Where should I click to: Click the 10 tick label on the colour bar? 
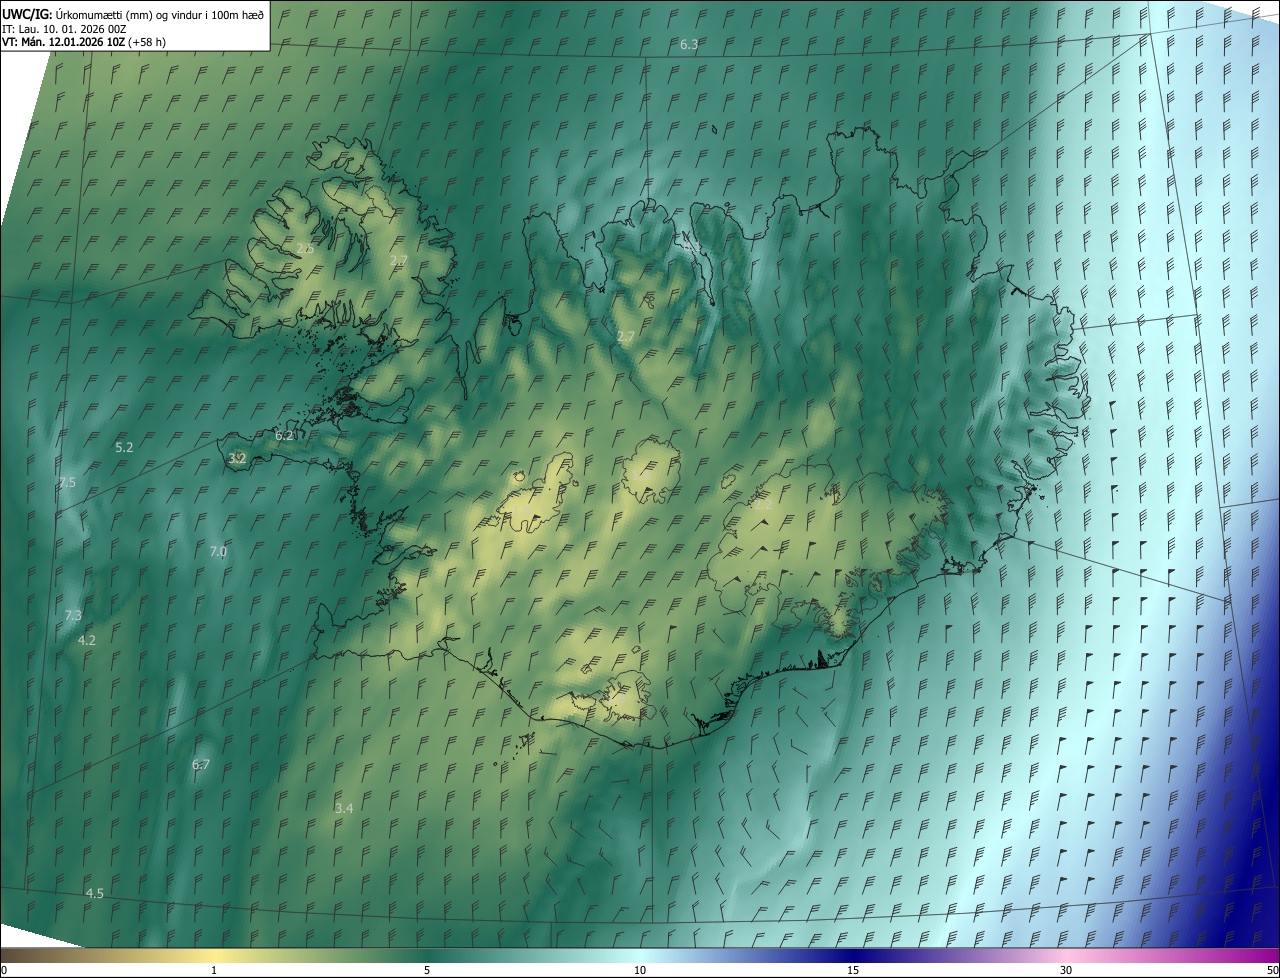click(640, 970)
